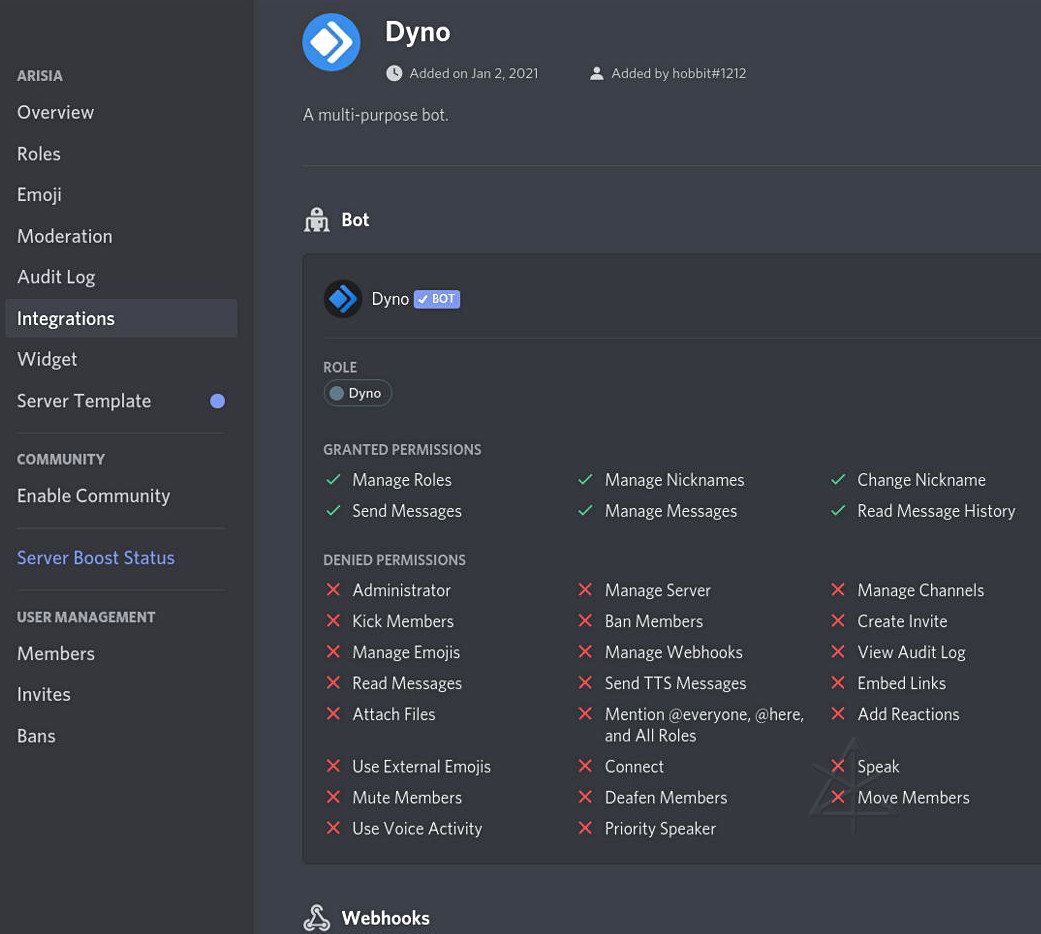Click the clock icon near added date
This screenshot has width=1041, height=934.
pyautogui.click(x=394, y=73)
